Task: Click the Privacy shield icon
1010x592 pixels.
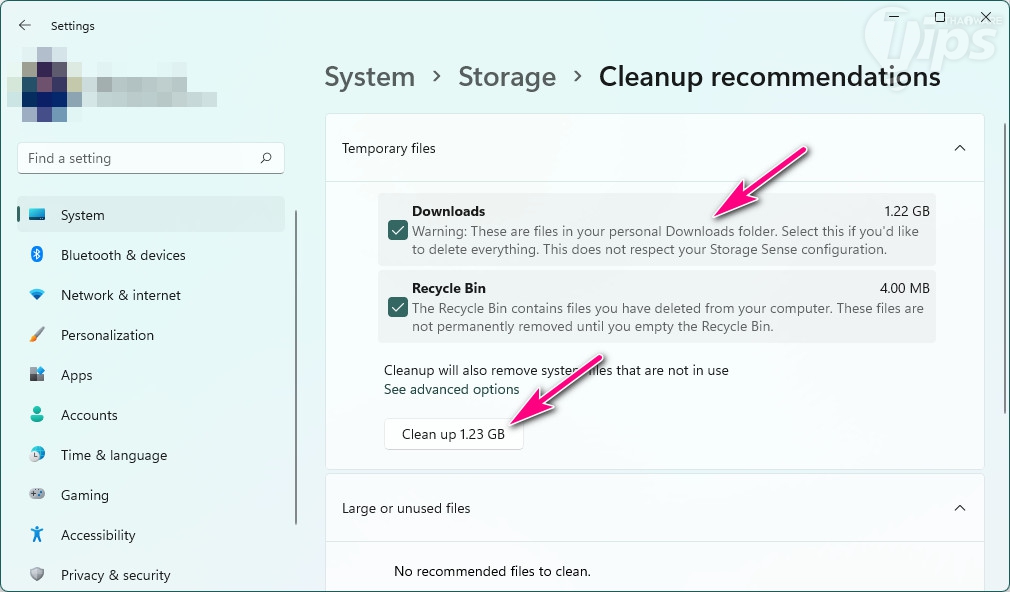Action: [37, 574]
